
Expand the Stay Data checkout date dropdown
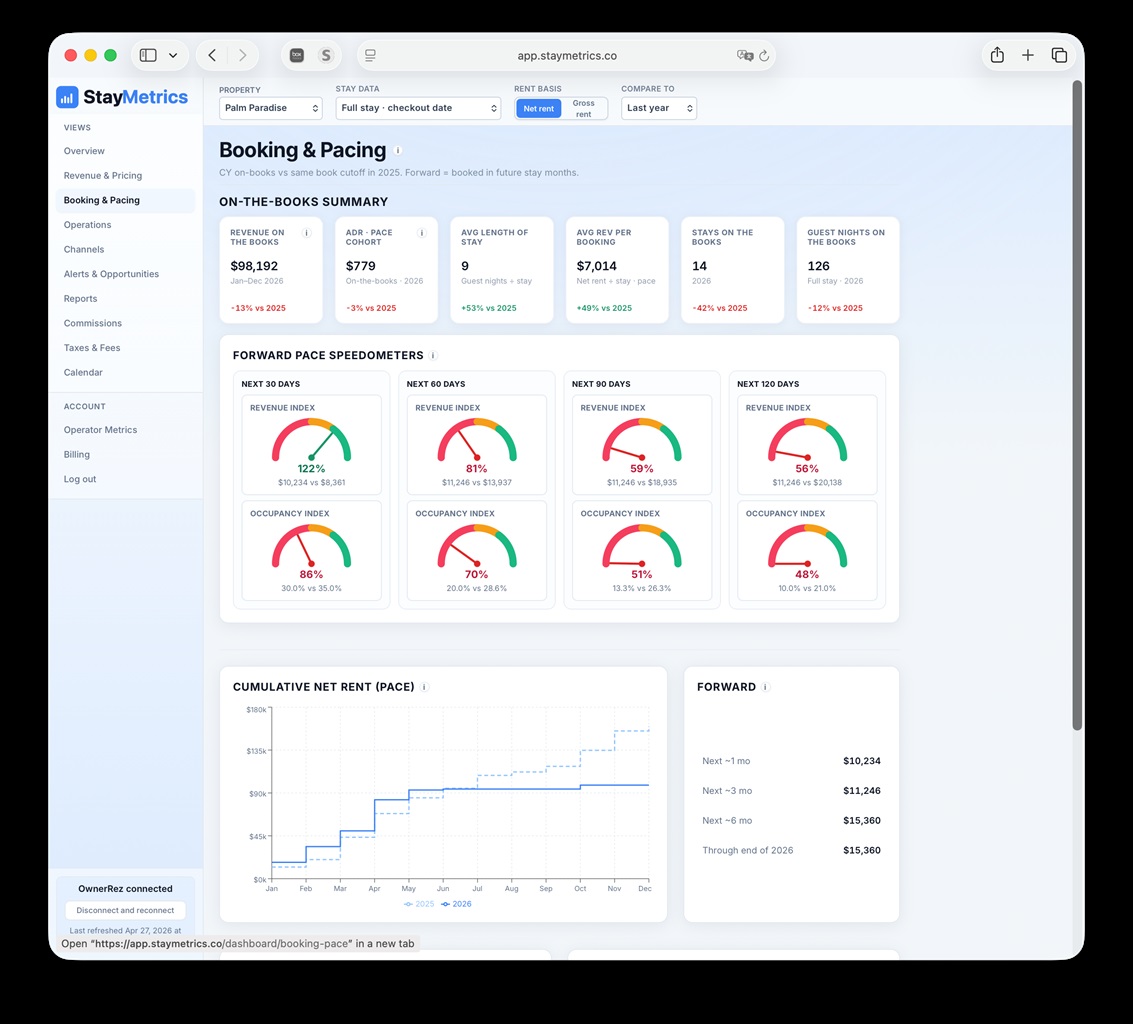point(418,108)
